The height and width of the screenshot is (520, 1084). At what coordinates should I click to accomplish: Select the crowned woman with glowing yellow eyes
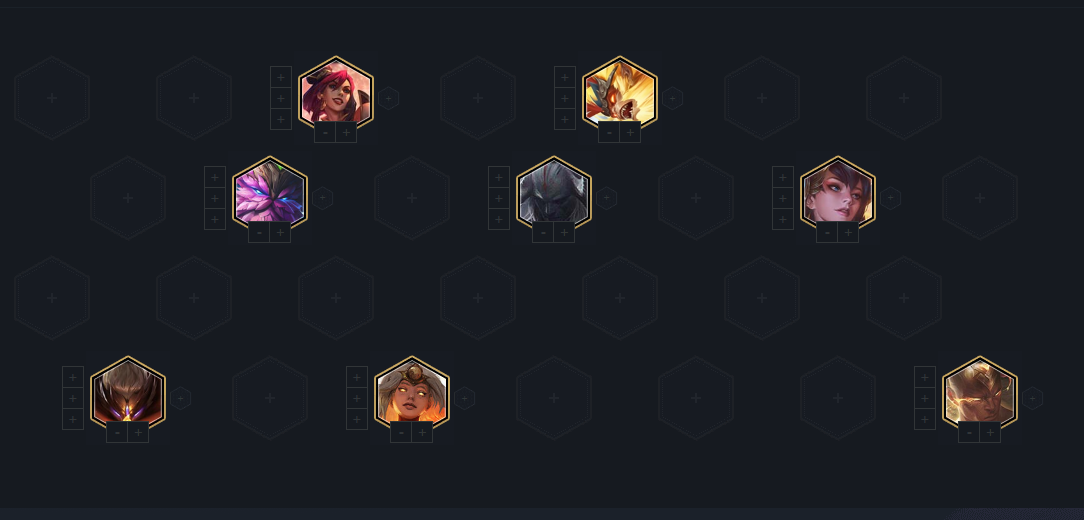[412, 393]
